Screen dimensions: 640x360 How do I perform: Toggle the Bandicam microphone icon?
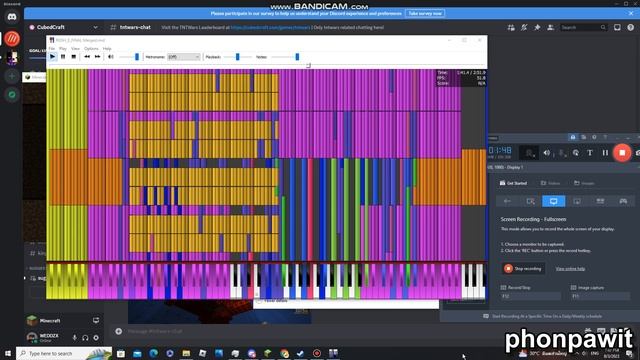click(x=562, y=153)
